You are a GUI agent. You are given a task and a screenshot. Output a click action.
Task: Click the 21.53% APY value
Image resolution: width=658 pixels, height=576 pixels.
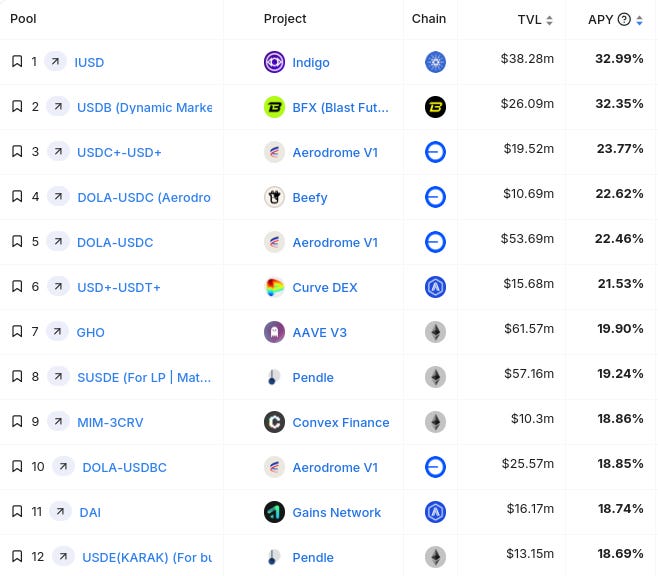[620, 284]
